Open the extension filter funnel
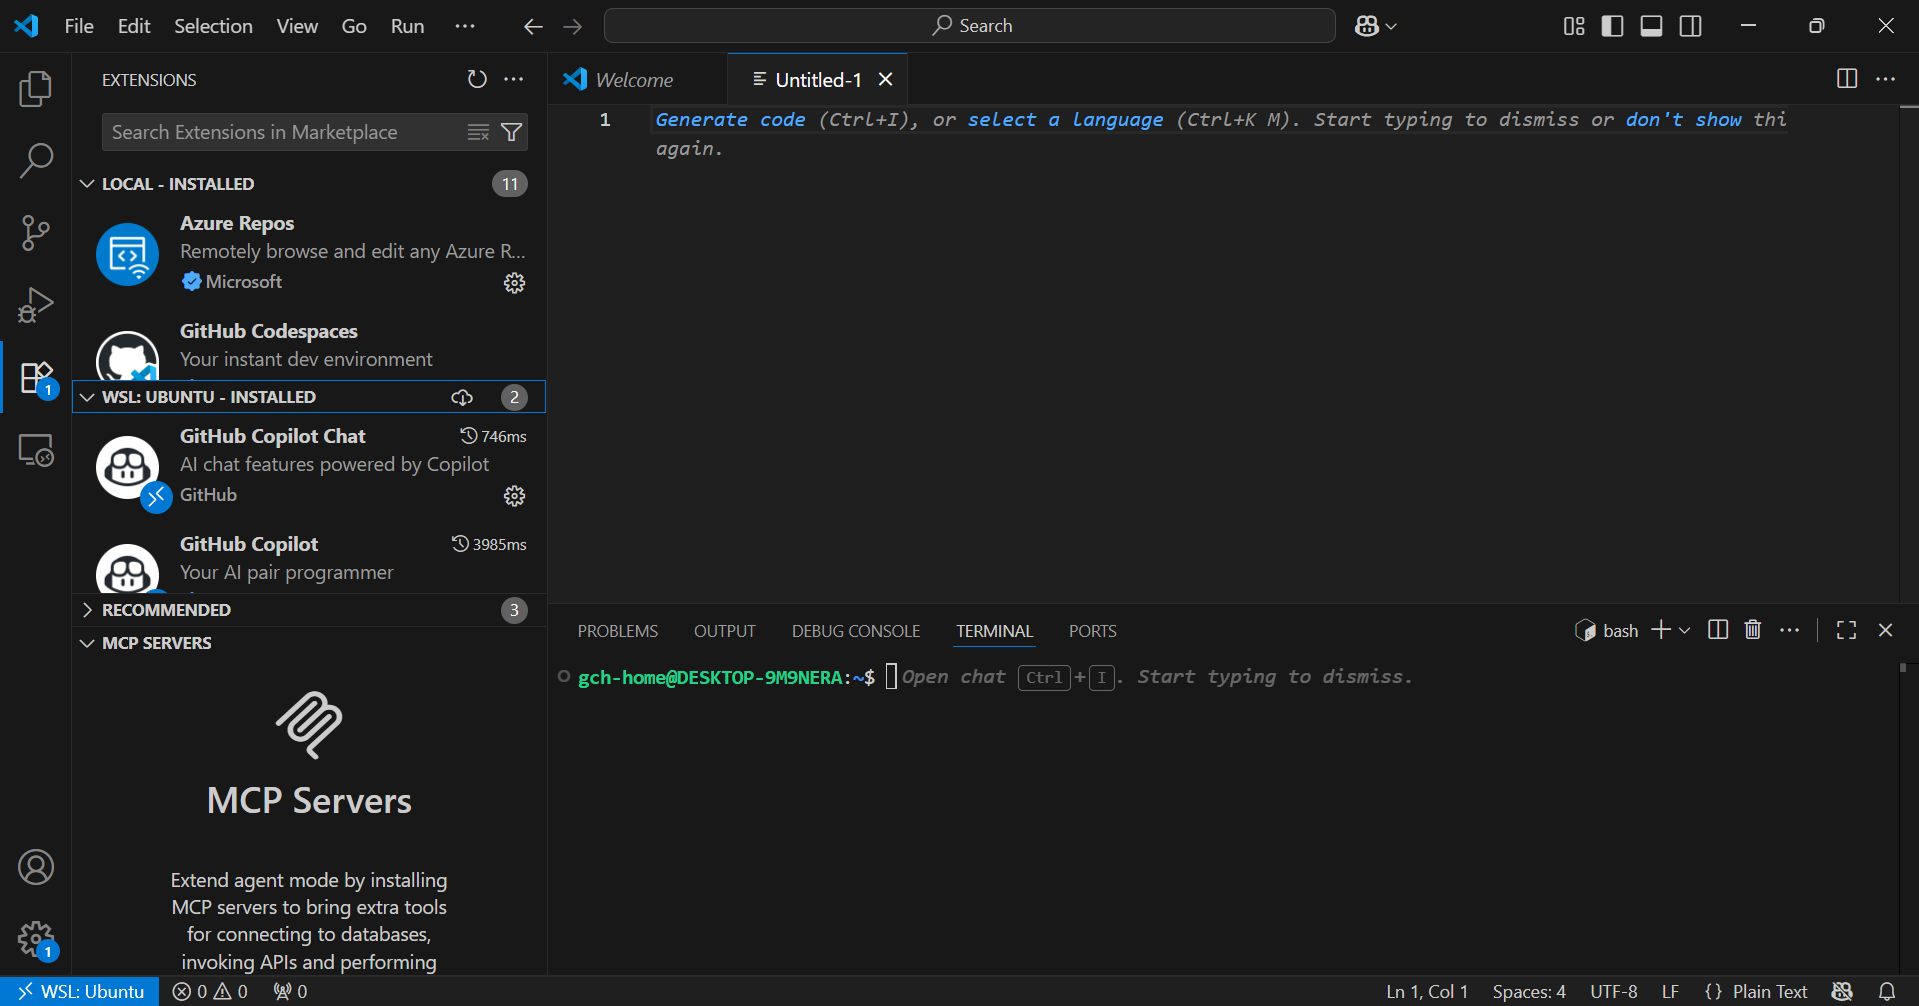 pyautogui.click(x=511, y=132)
